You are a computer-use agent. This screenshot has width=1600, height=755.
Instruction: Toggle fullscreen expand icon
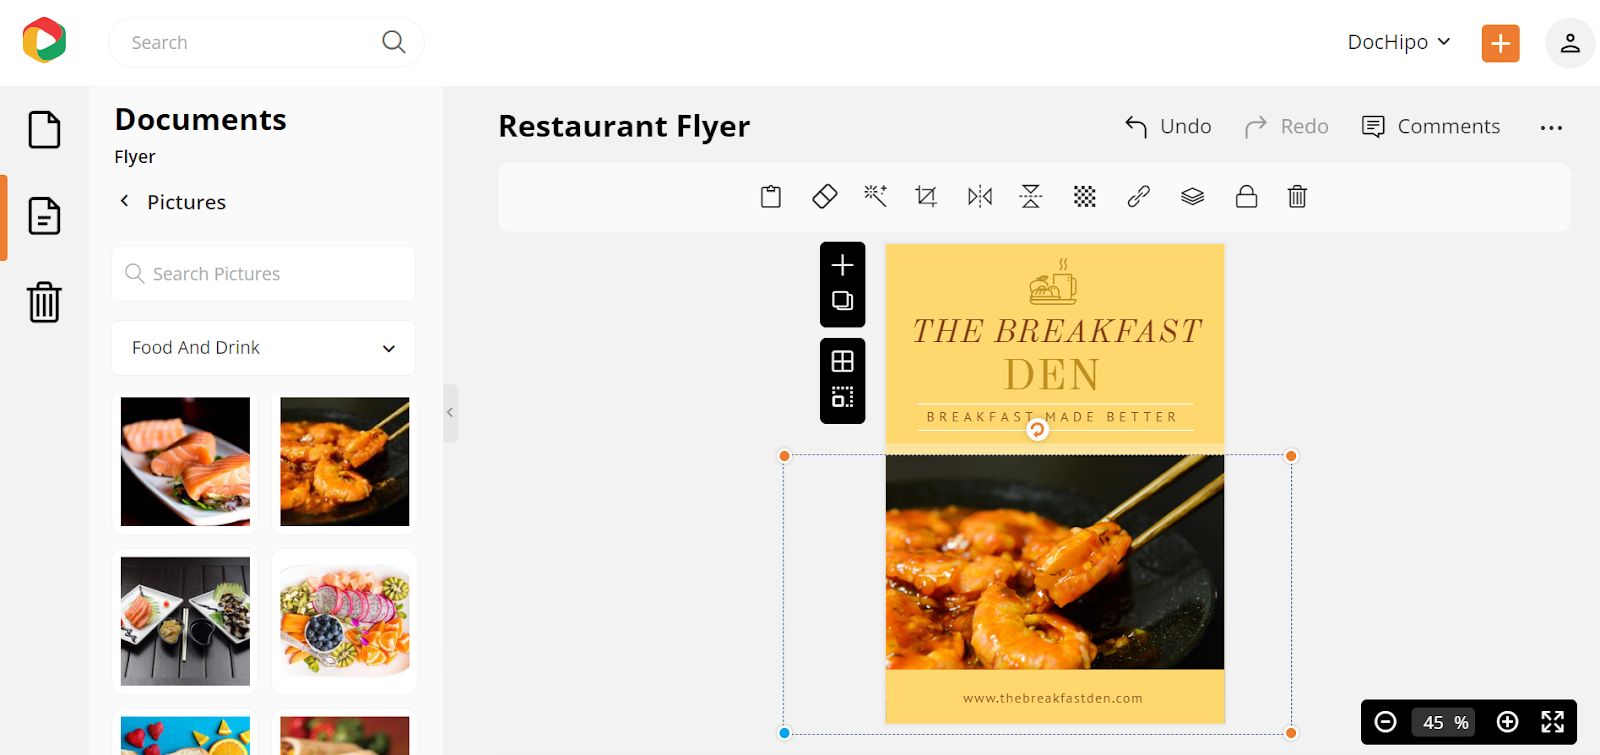coord(1552,722)
